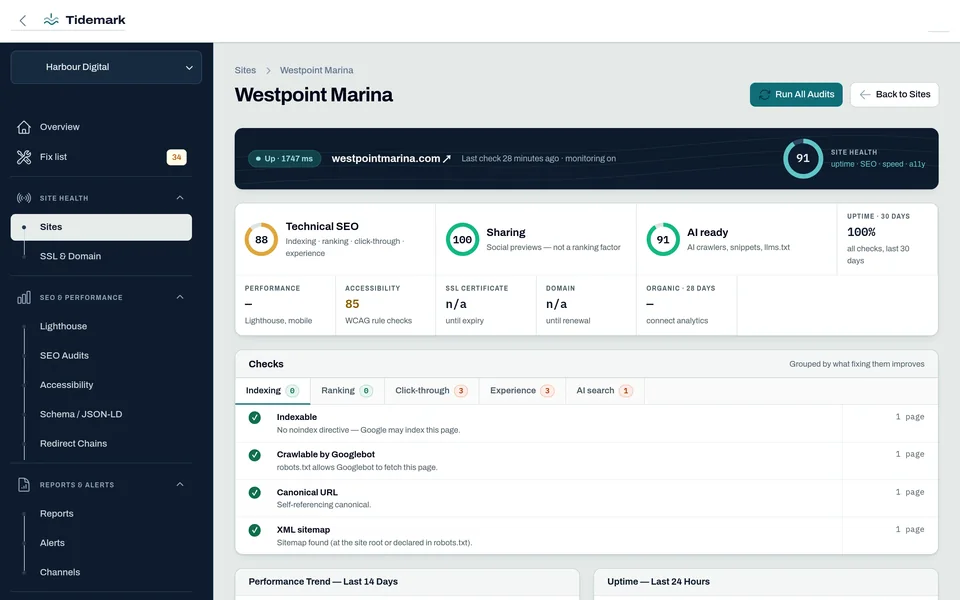Click the Westpoint Marina breadcrumb text
960x600 pixels.
(x=316, y=70)
